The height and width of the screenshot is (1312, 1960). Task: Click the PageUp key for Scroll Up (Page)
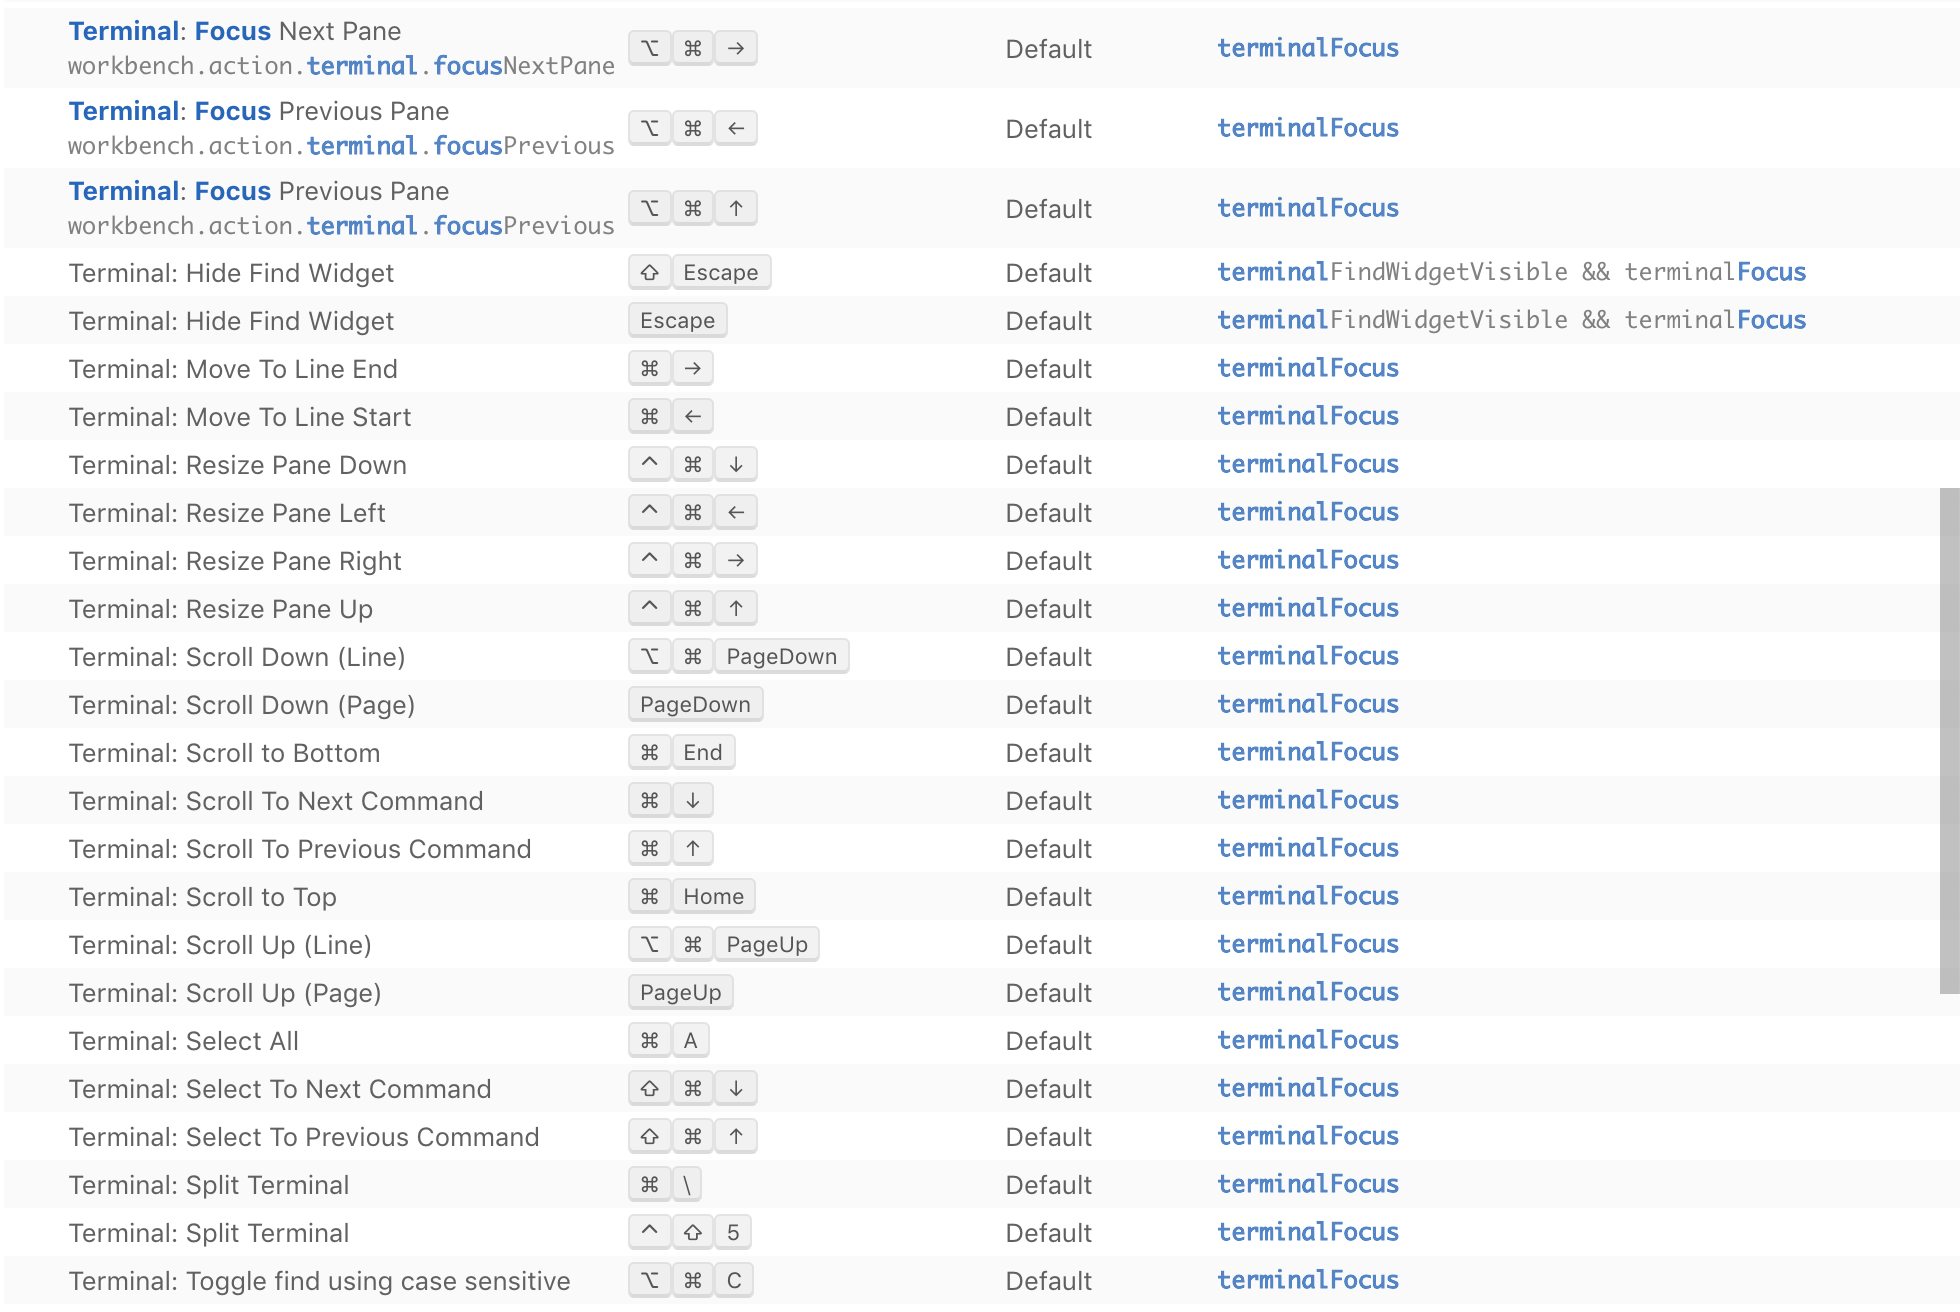click(680, 993)
